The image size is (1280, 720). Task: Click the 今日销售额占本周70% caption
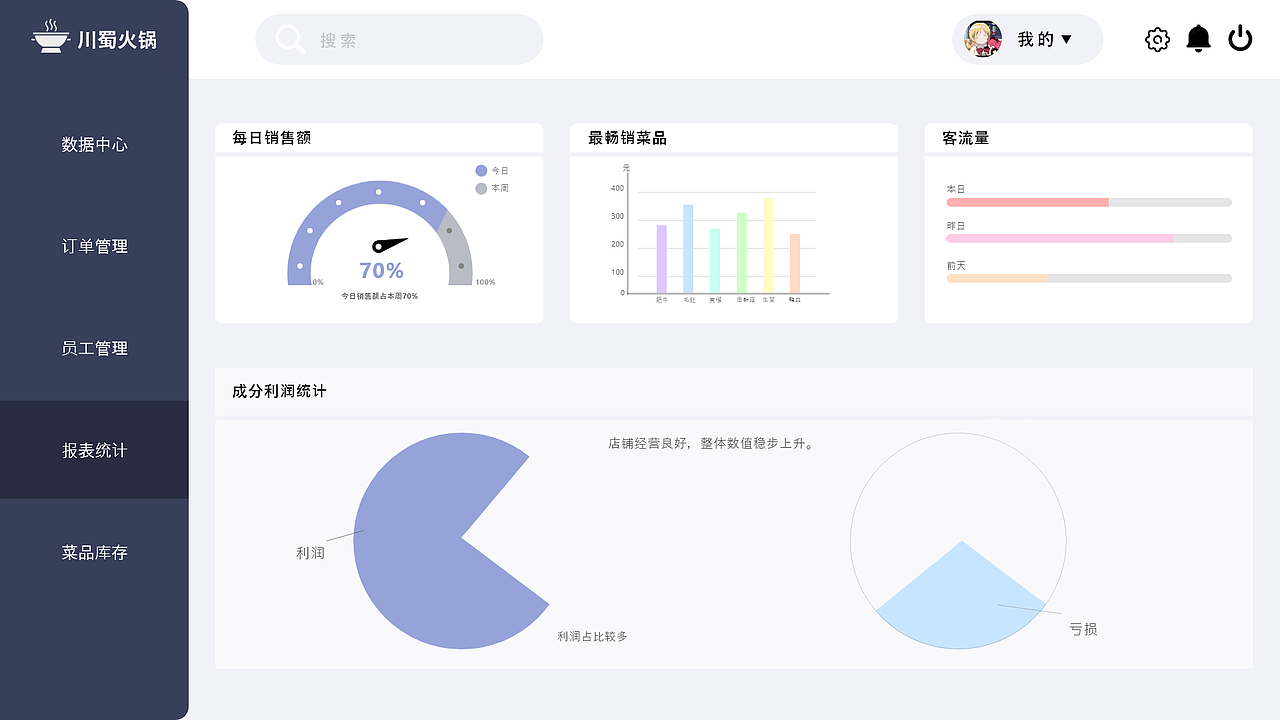click(379, 296)
